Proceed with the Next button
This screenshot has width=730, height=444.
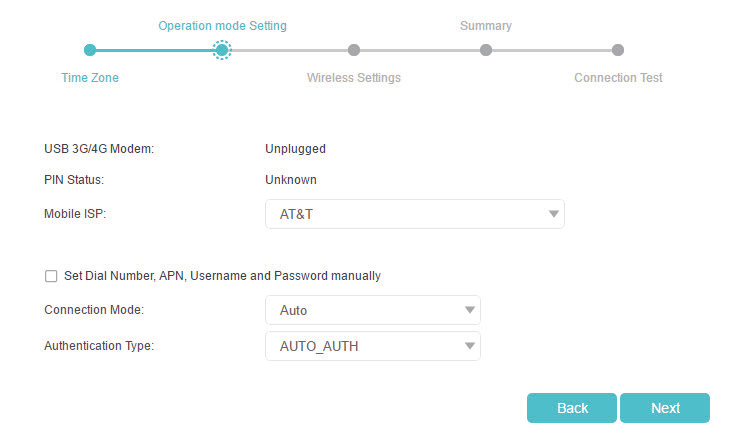(x=665, y=408)
